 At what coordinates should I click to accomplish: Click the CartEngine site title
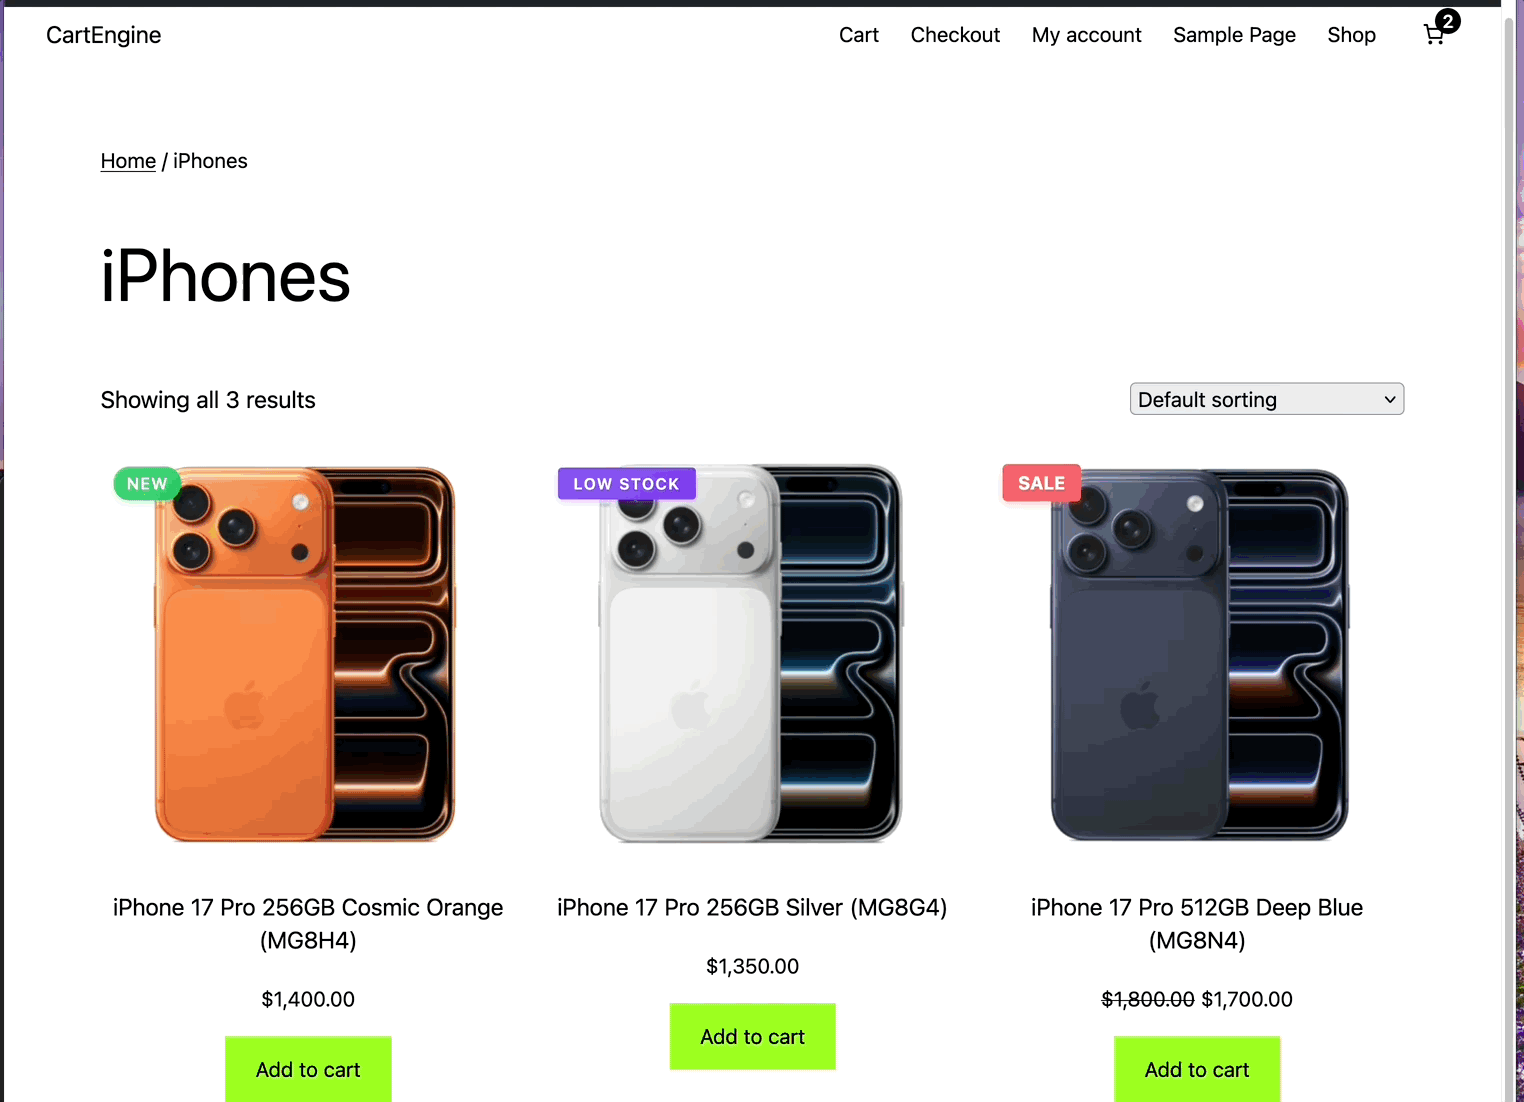coord(104,35)
